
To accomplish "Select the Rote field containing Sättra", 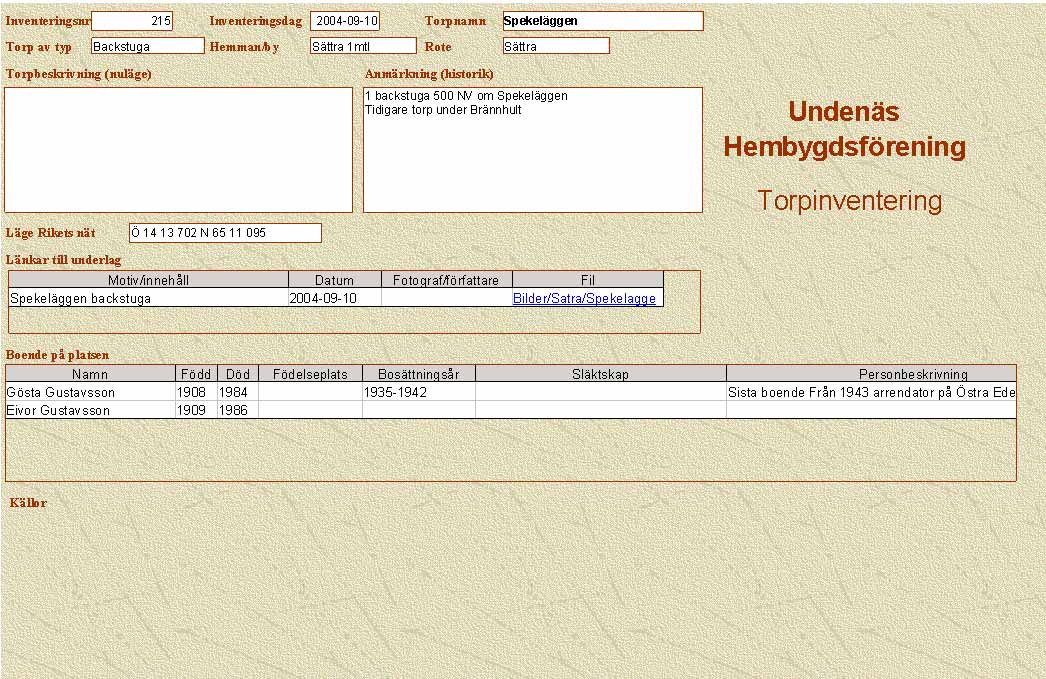I will tap(556, 46).
